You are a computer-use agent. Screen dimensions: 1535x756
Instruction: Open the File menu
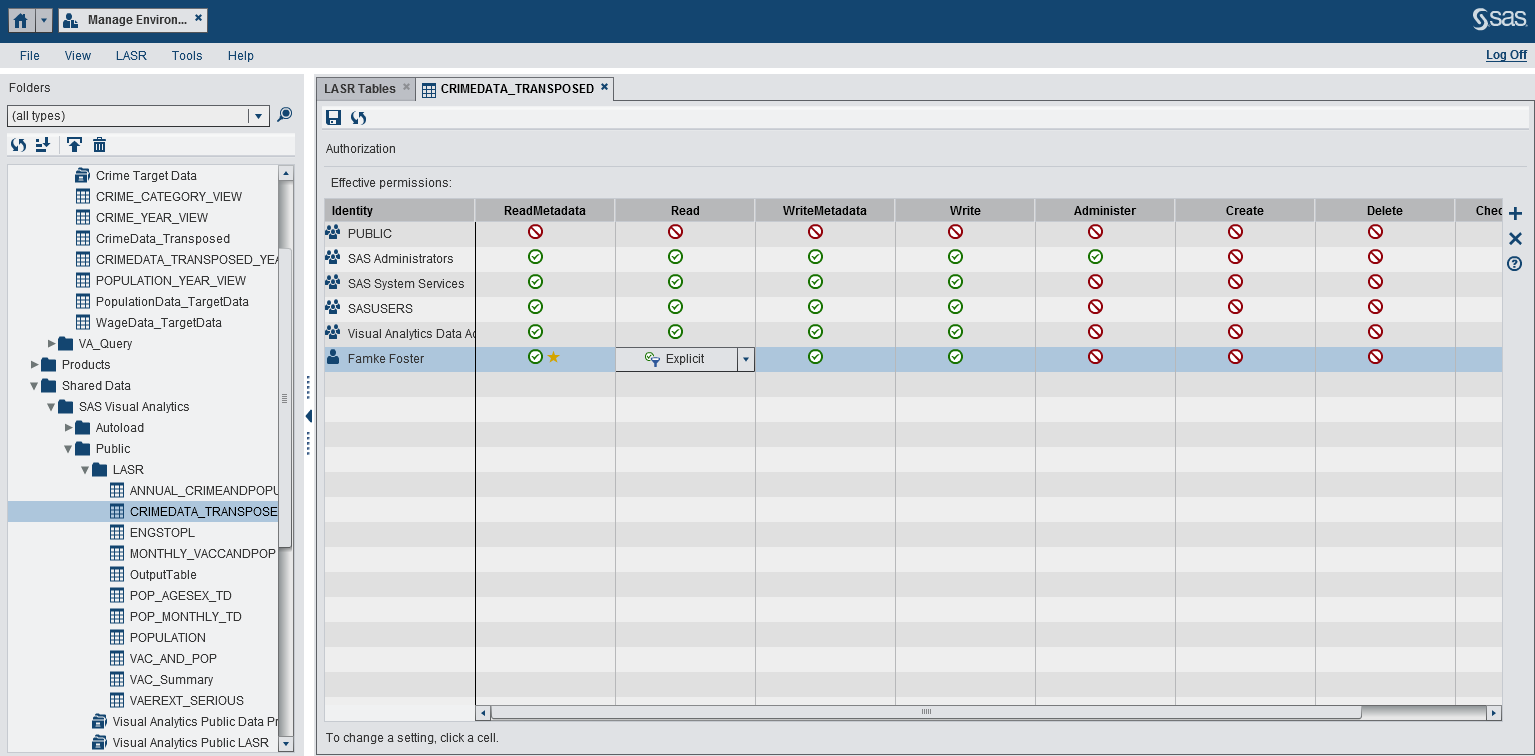pos(30,56)
